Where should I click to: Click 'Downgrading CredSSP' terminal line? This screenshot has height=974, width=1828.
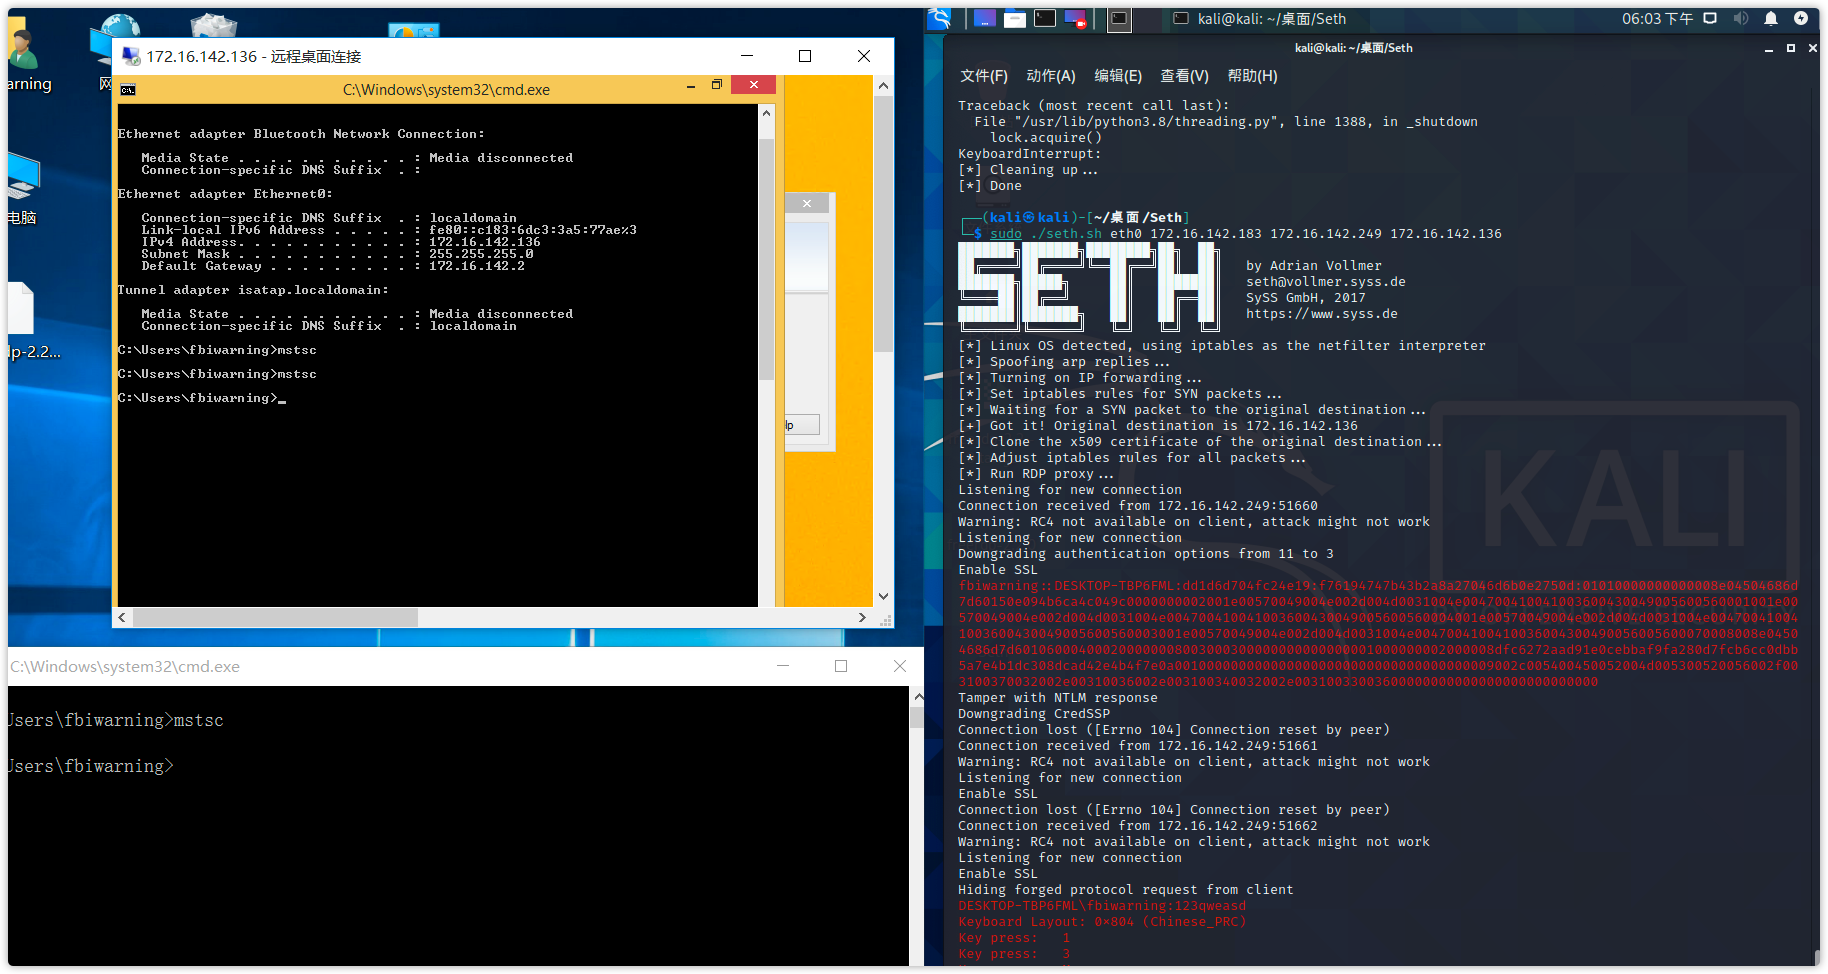(1034, 714)
